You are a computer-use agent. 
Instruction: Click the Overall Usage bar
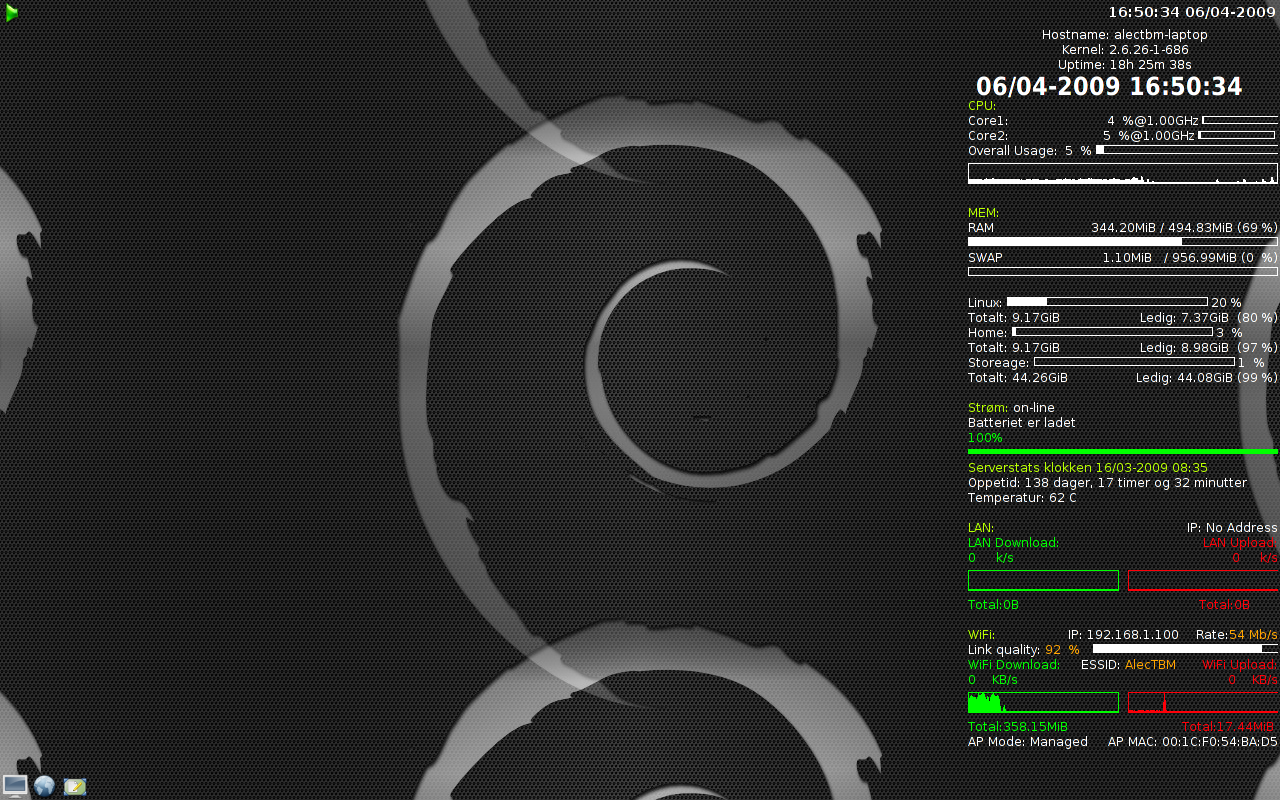click(x=1187, y=150)
